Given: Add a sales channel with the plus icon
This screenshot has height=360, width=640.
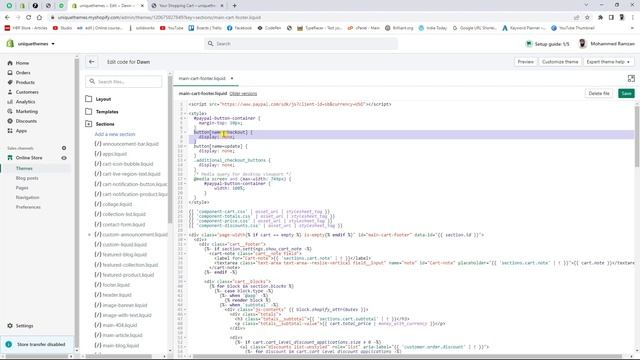Looking at the screenshot, I should (64, 148).
